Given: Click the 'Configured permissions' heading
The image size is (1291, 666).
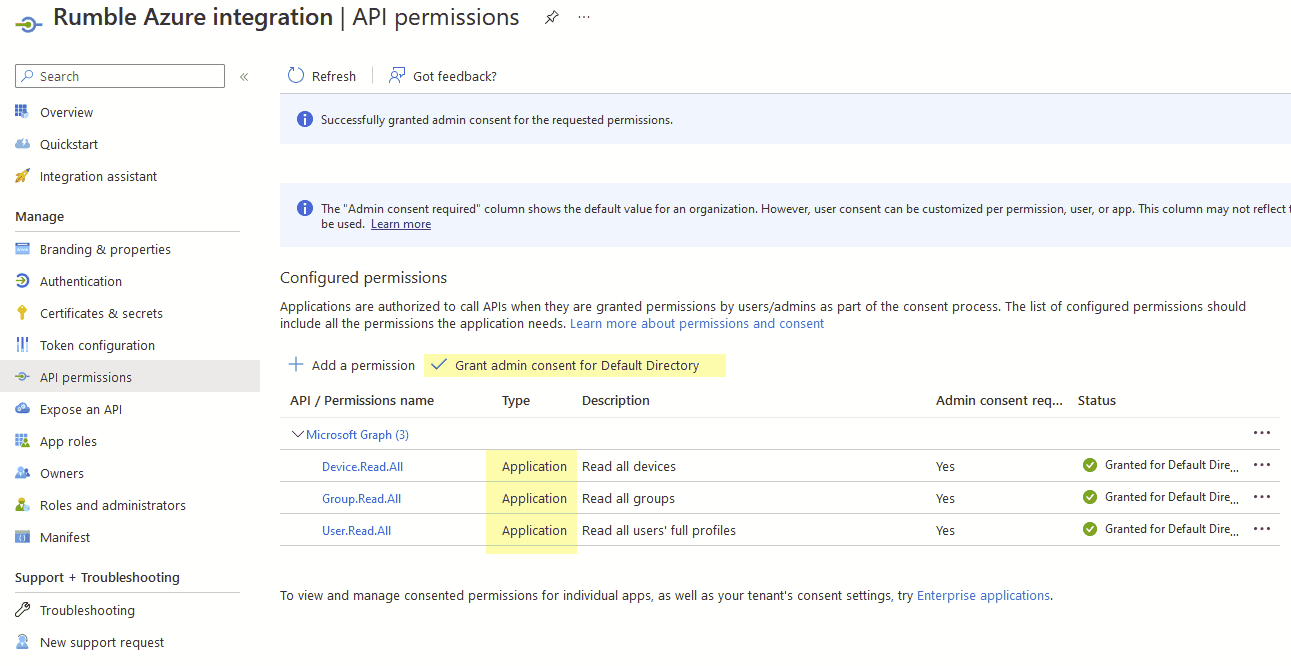Looking at the screenshot, I should pos(363,277).
